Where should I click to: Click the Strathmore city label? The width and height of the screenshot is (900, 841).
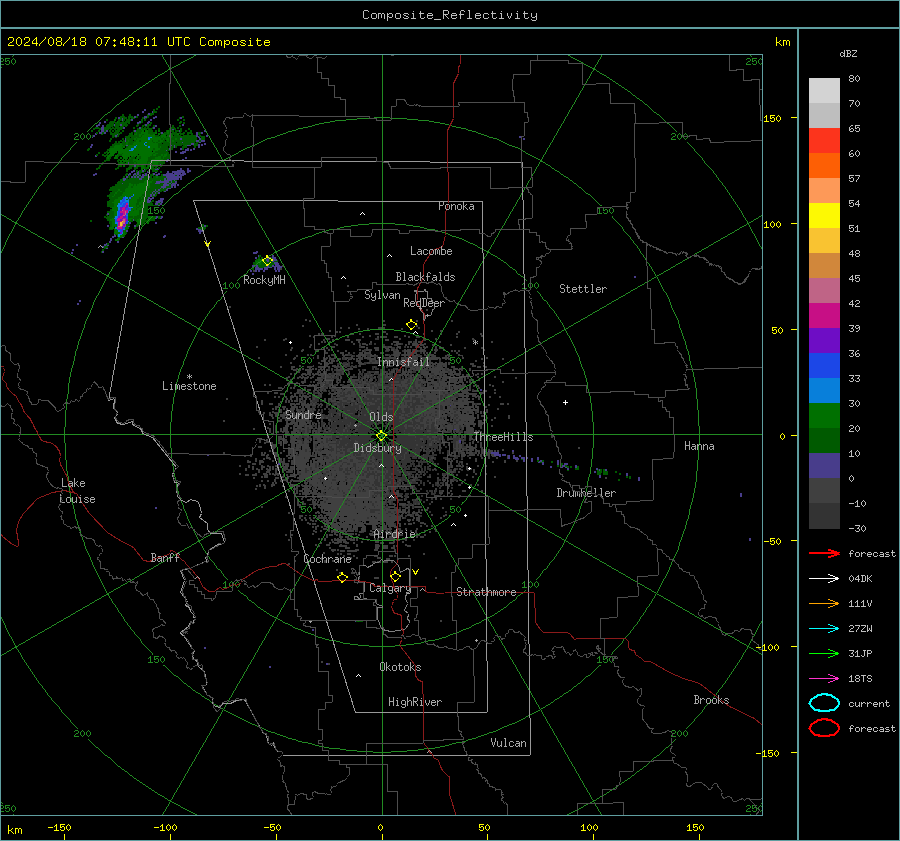(x=486, y=592)
